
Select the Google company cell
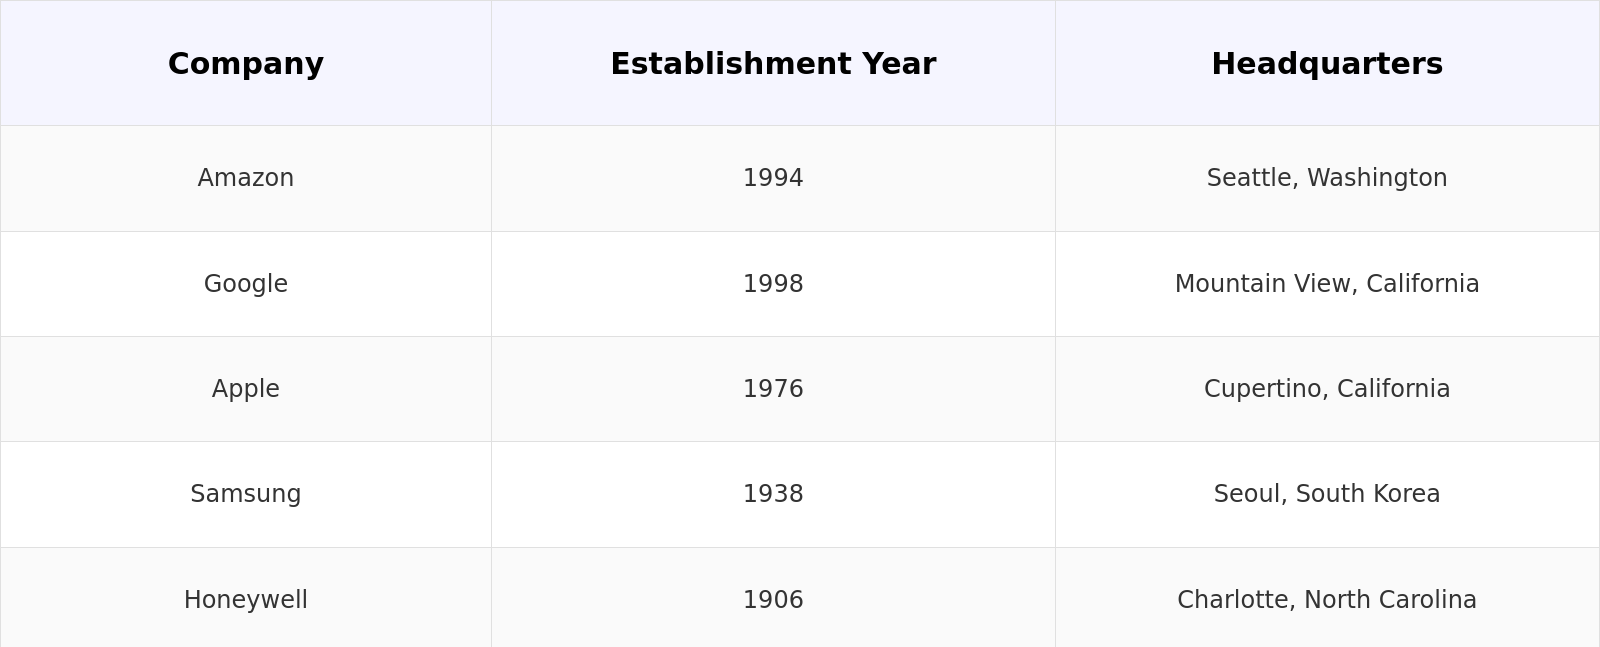(246, 284)
